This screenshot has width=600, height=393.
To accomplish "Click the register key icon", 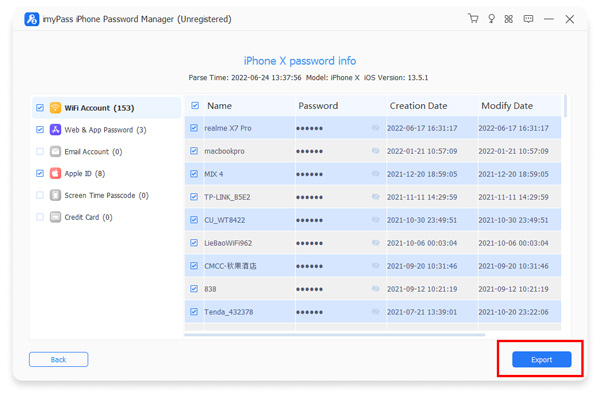I will tap(491, 19).
